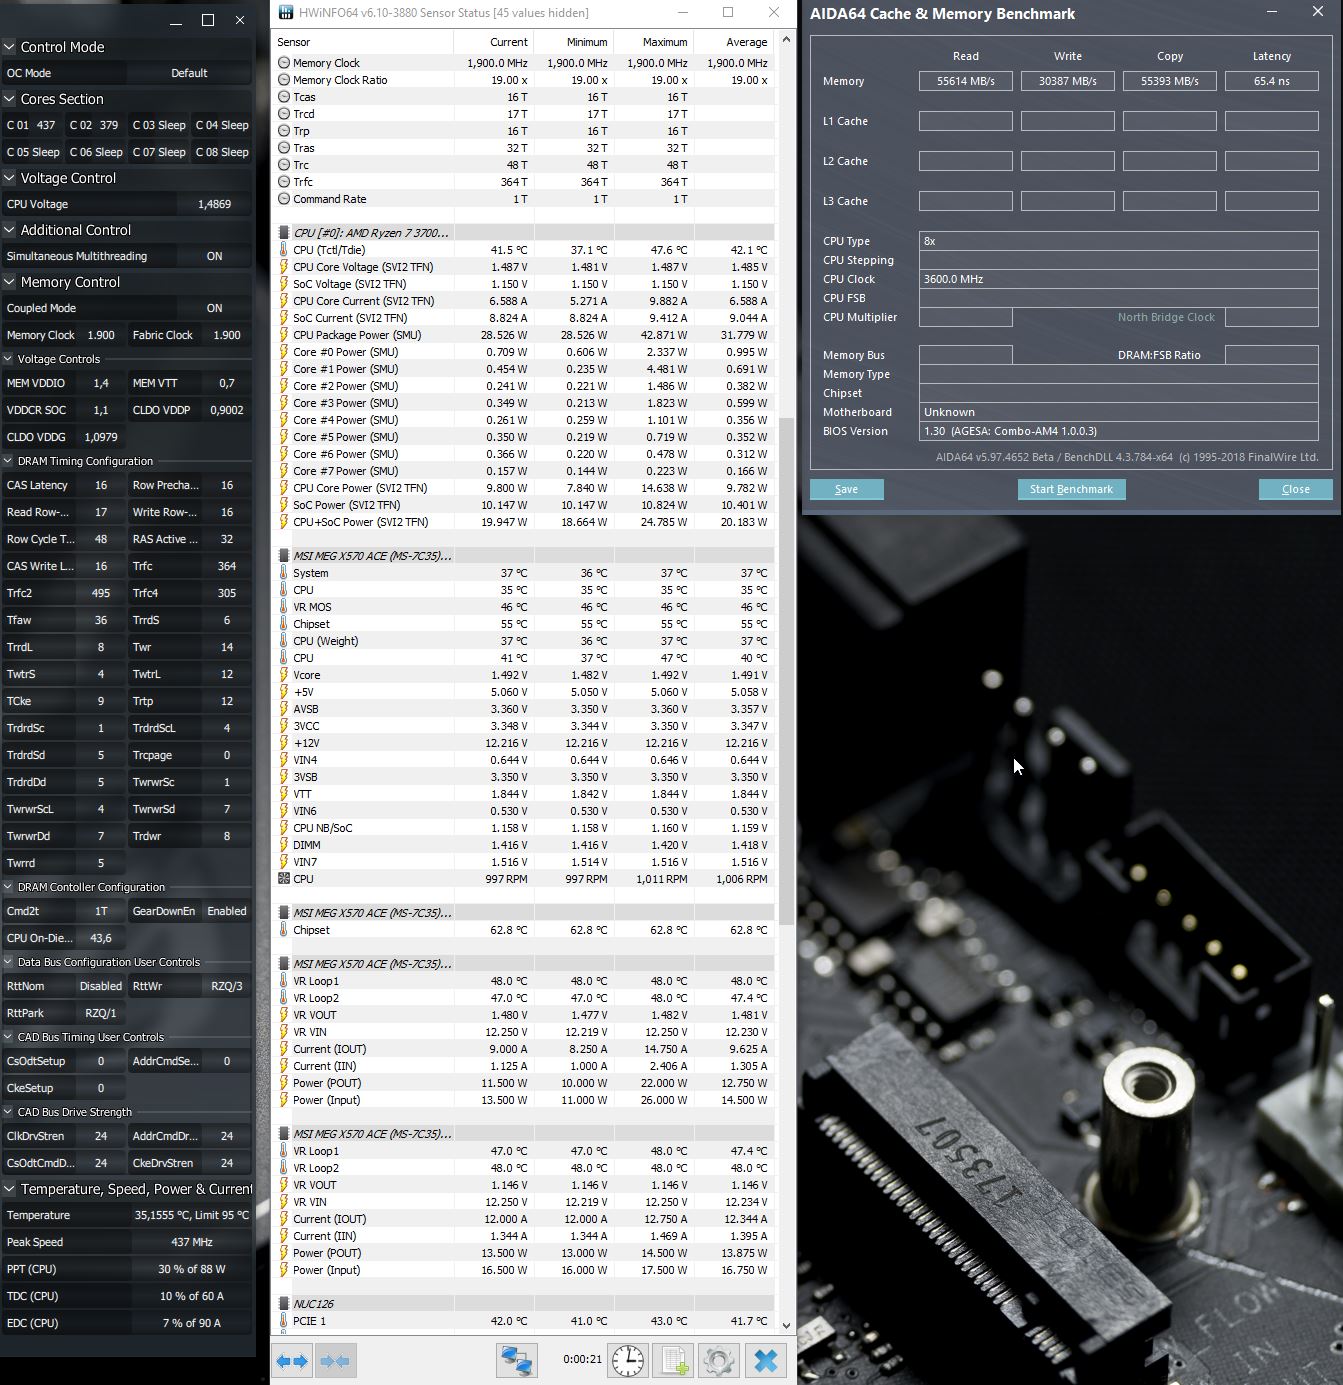
Task: Collapse the DRAM Timing Configuration section
Action: [x=9, y=461]
